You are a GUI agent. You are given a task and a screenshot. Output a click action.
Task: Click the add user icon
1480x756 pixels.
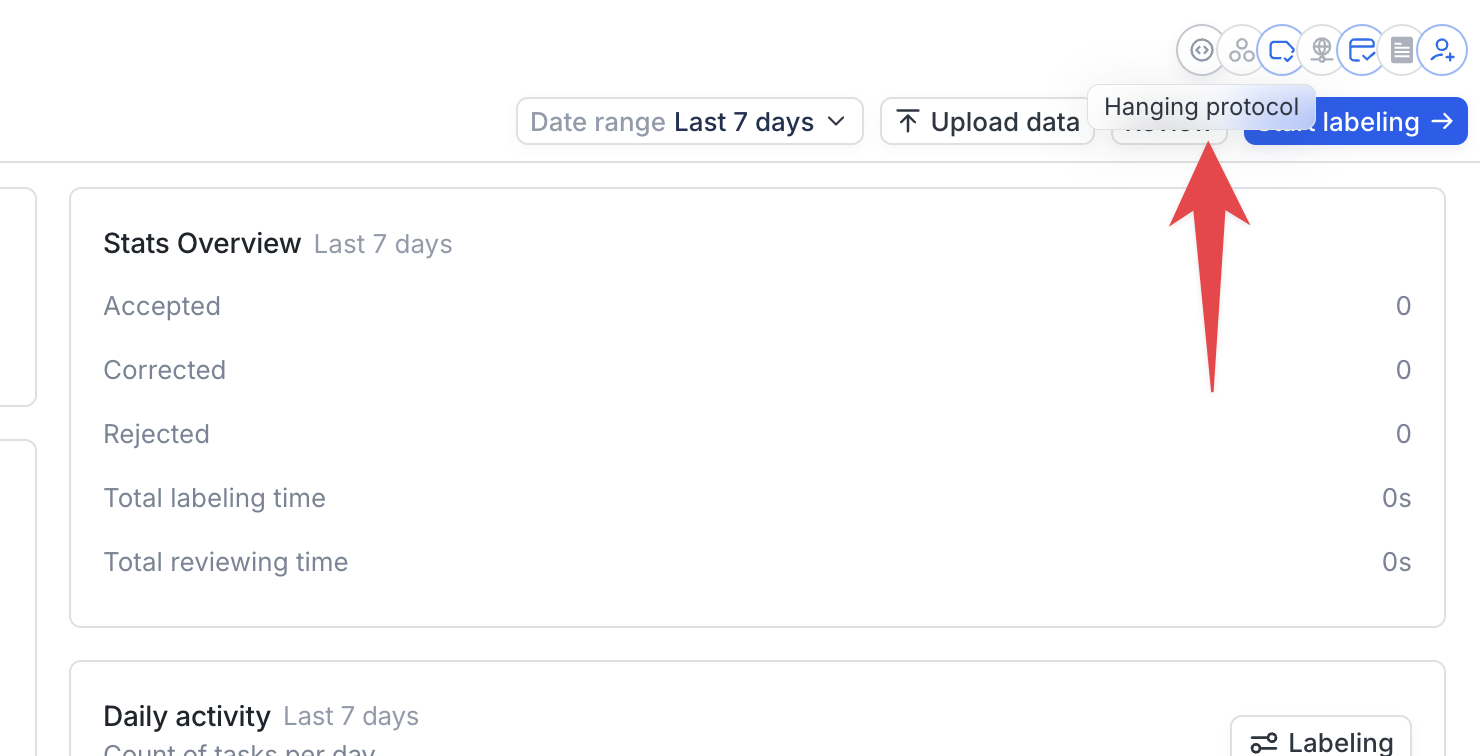(x=1442, y=50)
